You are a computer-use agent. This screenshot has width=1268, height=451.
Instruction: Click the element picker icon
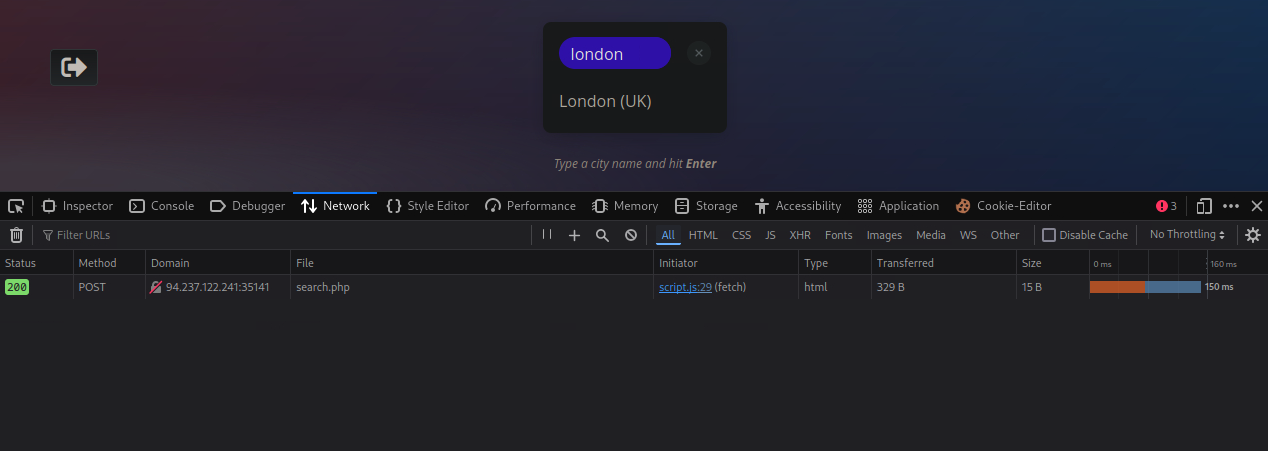pos(16,206)
